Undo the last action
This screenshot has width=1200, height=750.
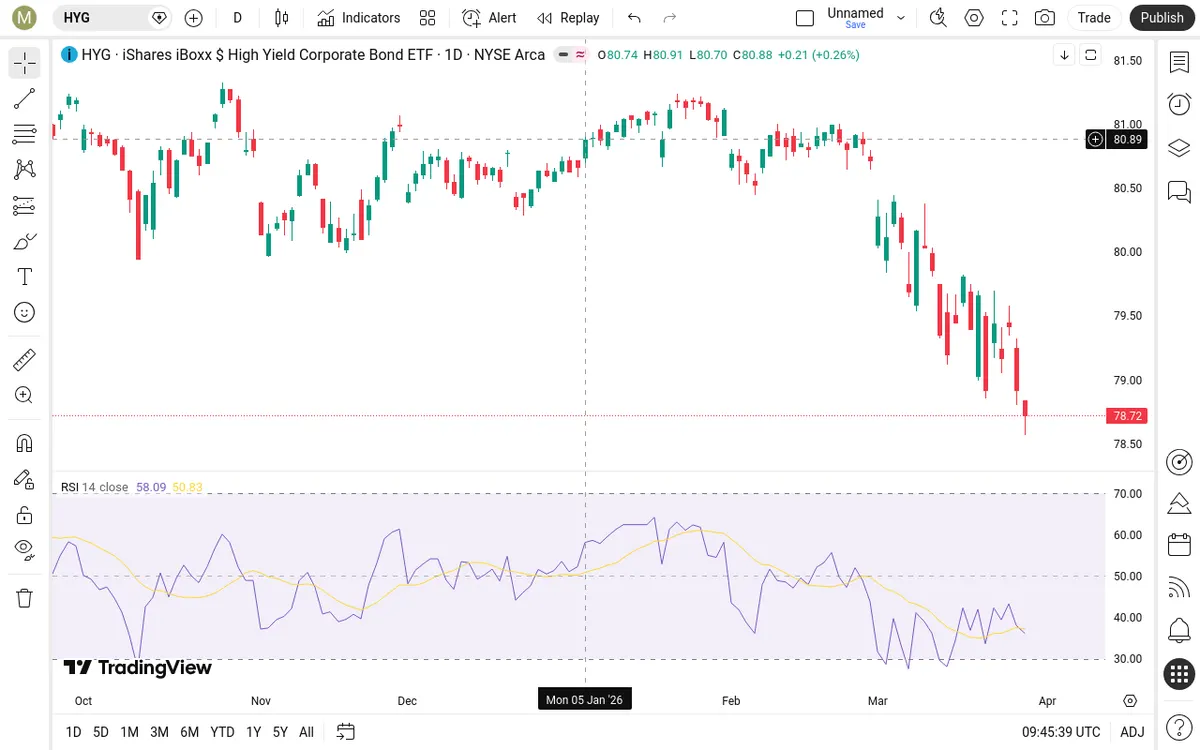coord(634,18)
